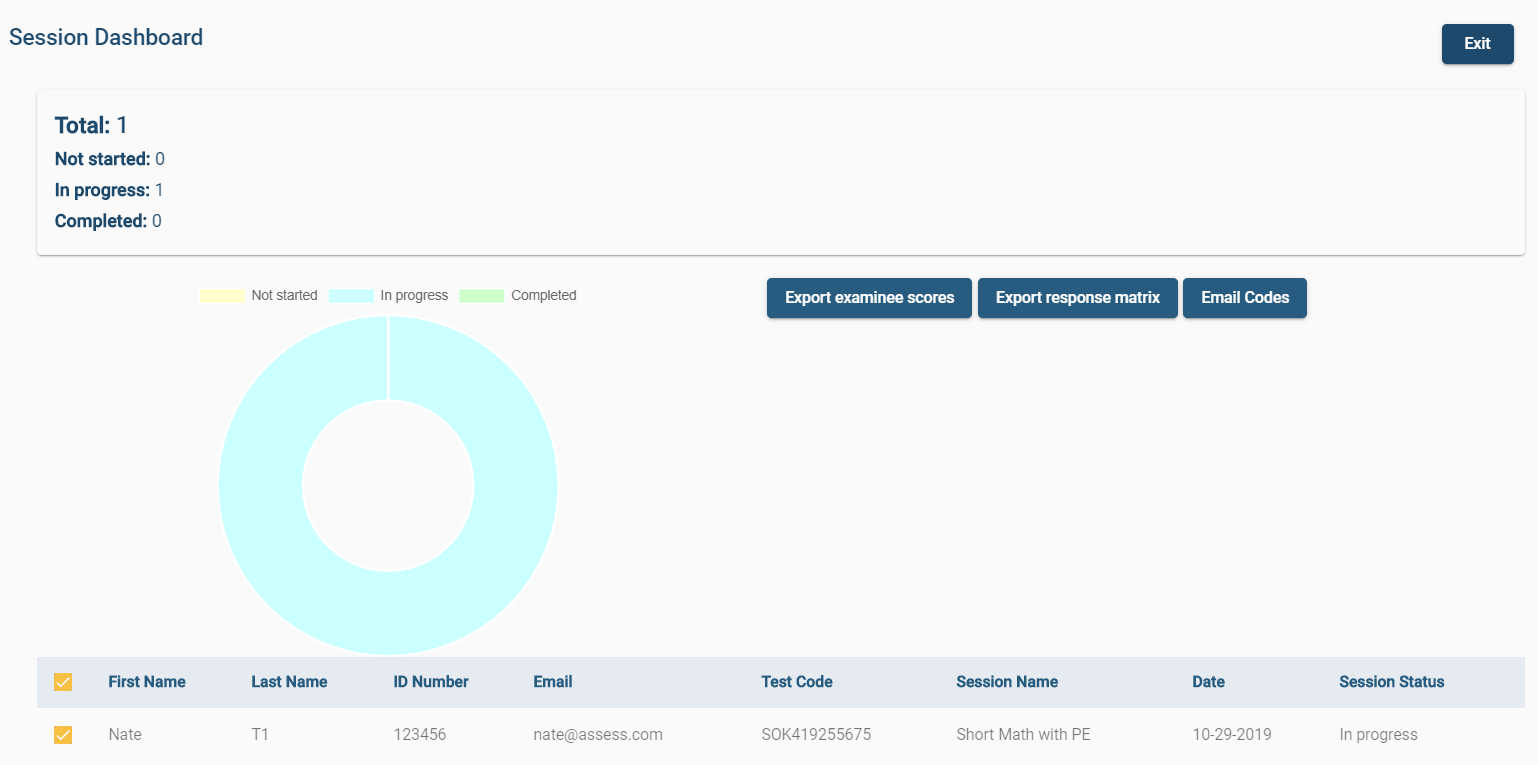Export examinee scores

(869, 298)
